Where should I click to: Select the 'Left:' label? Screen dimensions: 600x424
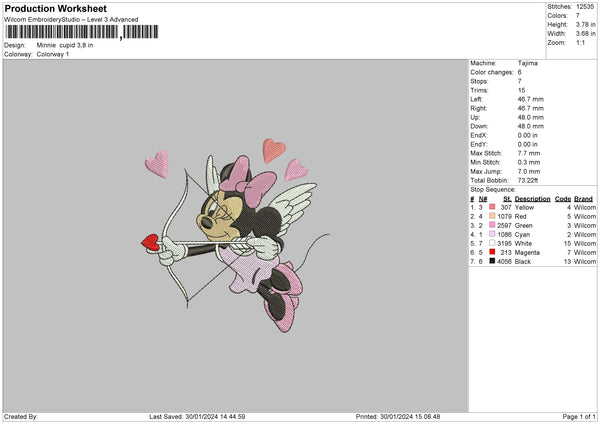(476, 99)
